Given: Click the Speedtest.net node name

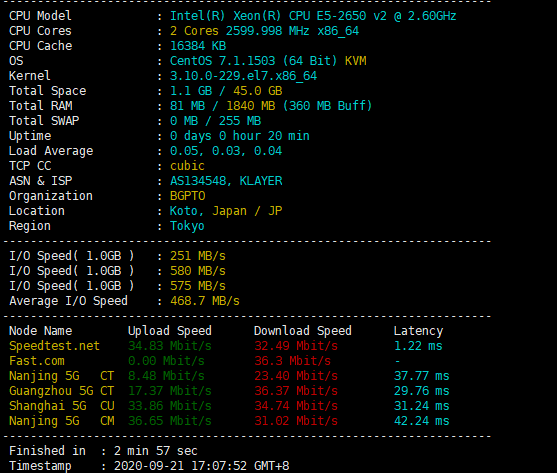Looking at the screenshot, I should click(x=54, y=346).
